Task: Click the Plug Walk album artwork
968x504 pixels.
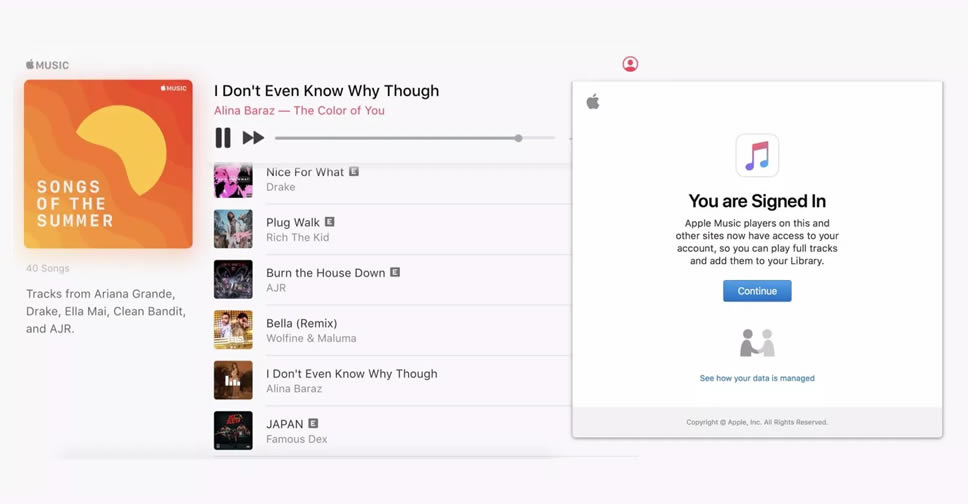Action: (x=233, y=229)
